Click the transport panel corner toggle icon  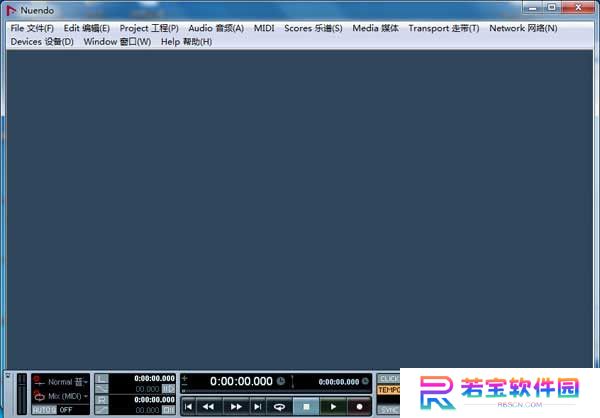tap(8, 377)
